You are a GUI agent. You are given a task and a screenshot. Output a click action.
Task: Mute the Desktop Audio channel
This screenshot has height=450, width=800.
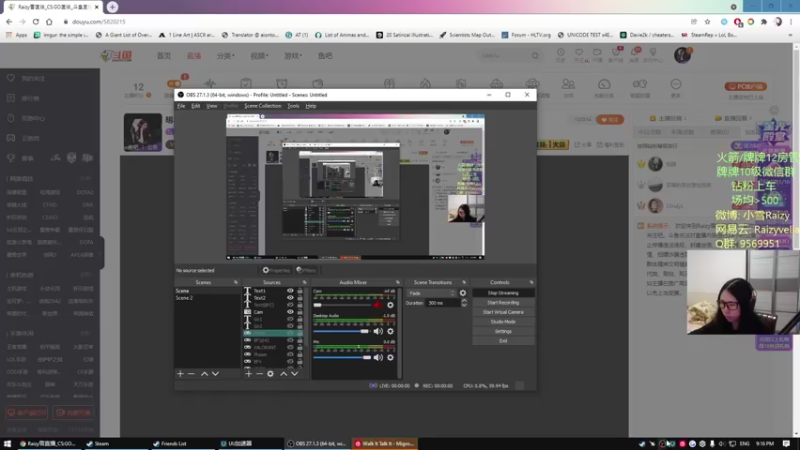pyautogui.click(x=378, y=332)
